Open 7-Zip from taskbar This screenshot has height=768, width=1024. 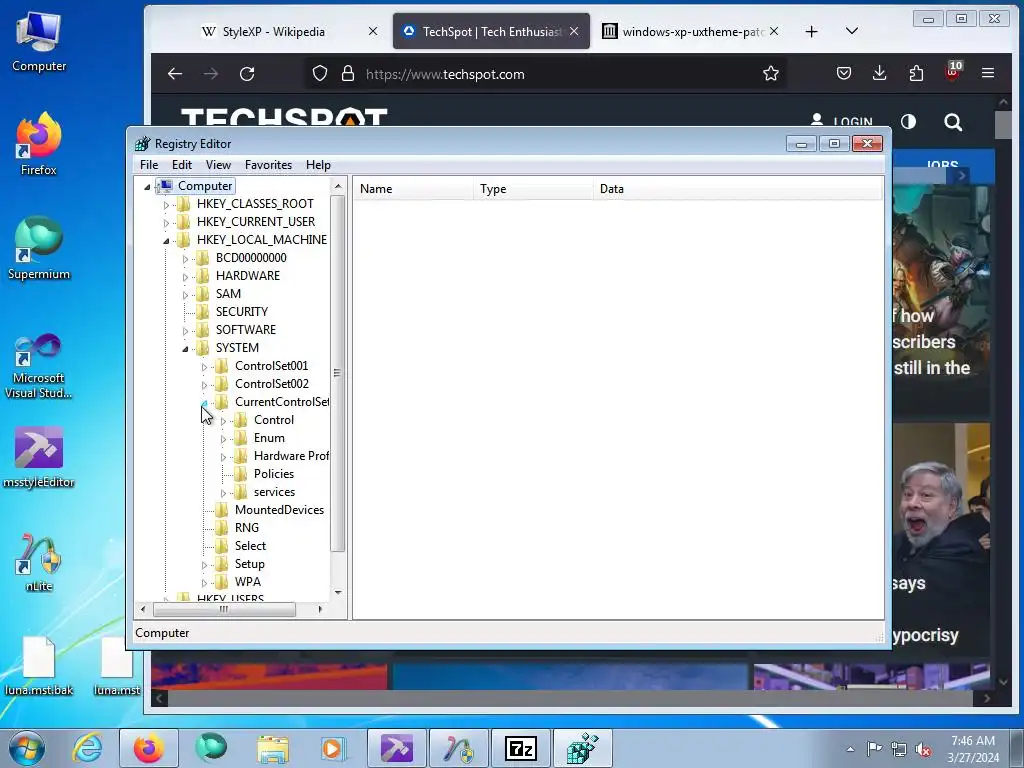520,748
